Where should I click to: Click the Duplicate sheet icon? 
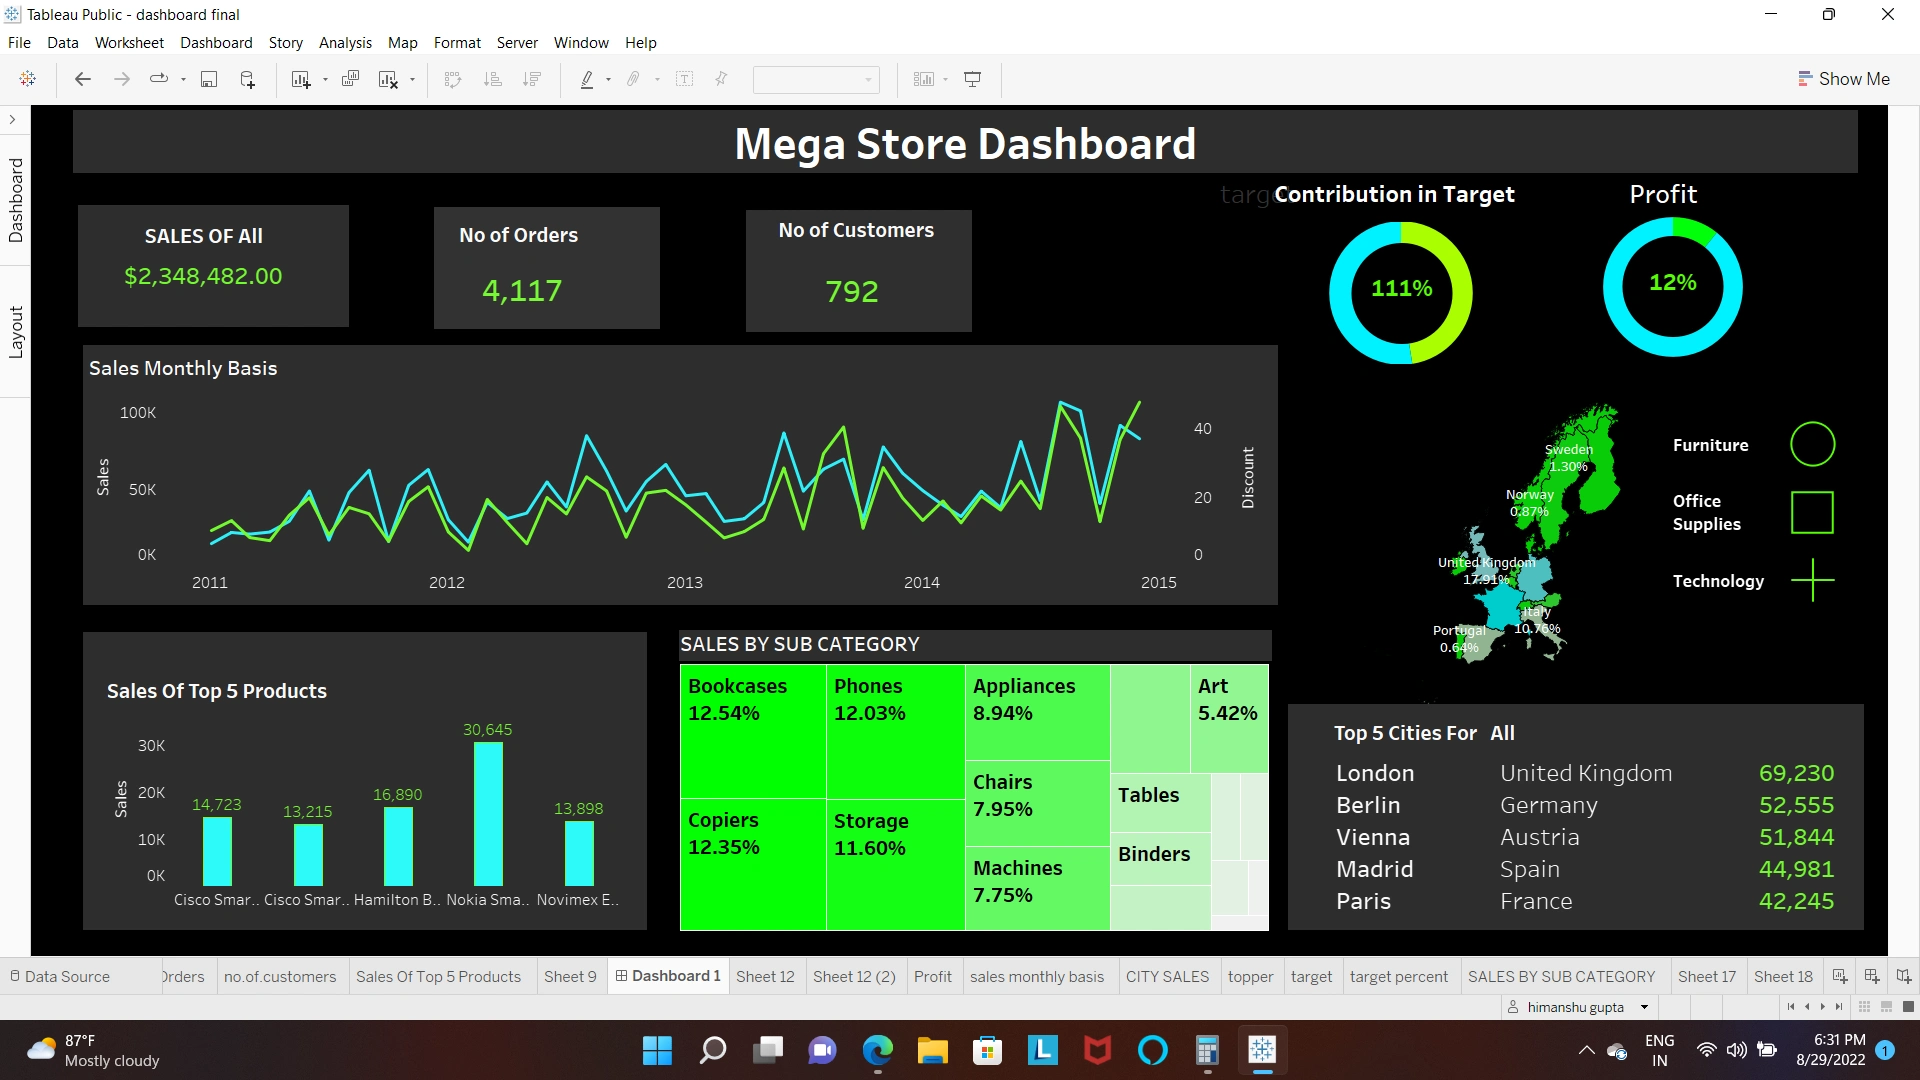click(350, 79)
